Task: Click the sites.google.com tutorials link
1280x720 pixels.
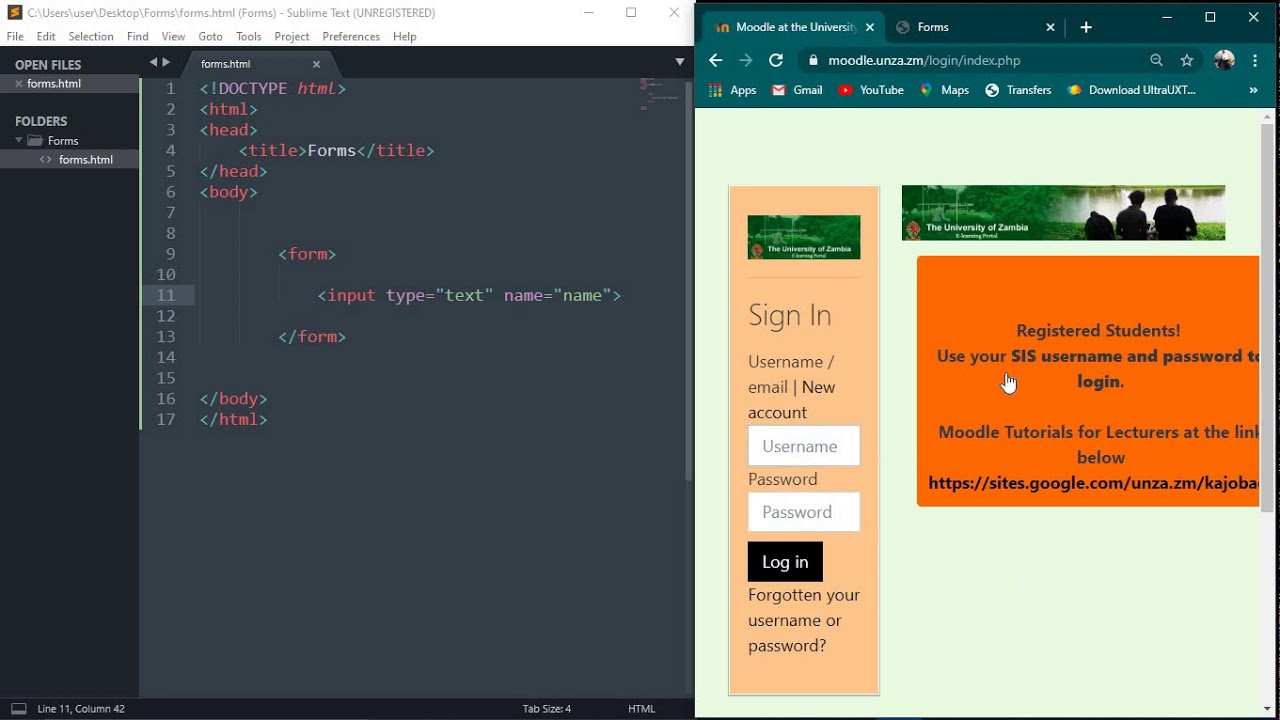Action: [x=1093, y=483]
